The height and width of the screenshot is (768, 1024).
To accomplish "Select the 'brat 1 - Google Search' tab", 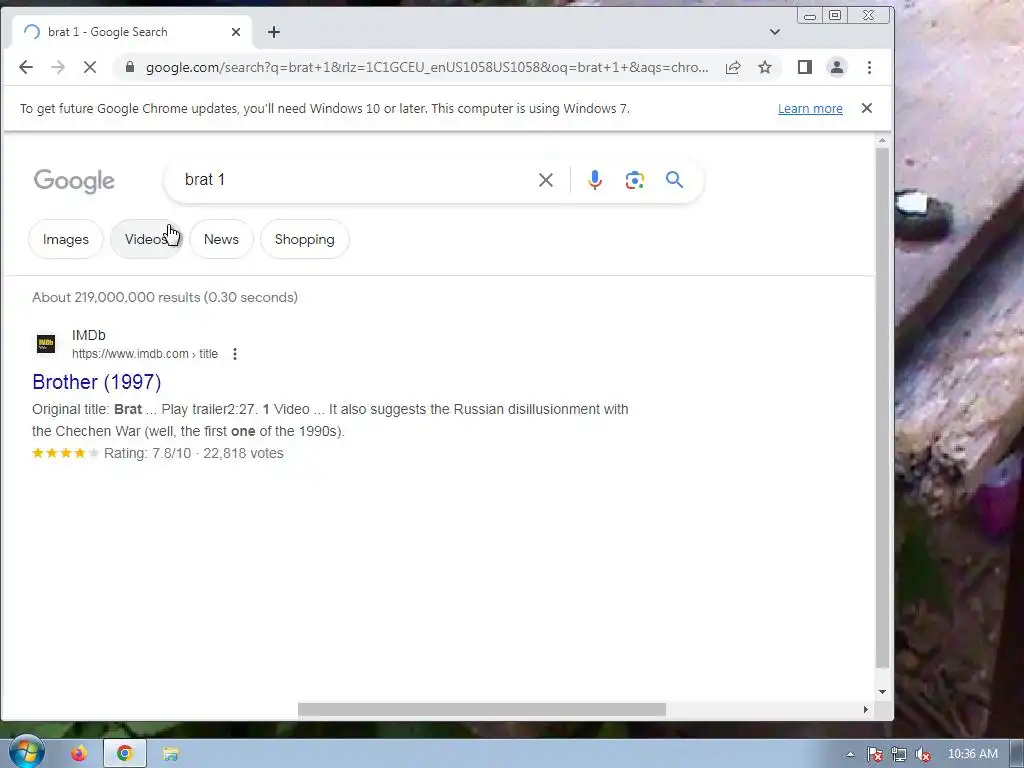I will (x=131, y=32).
